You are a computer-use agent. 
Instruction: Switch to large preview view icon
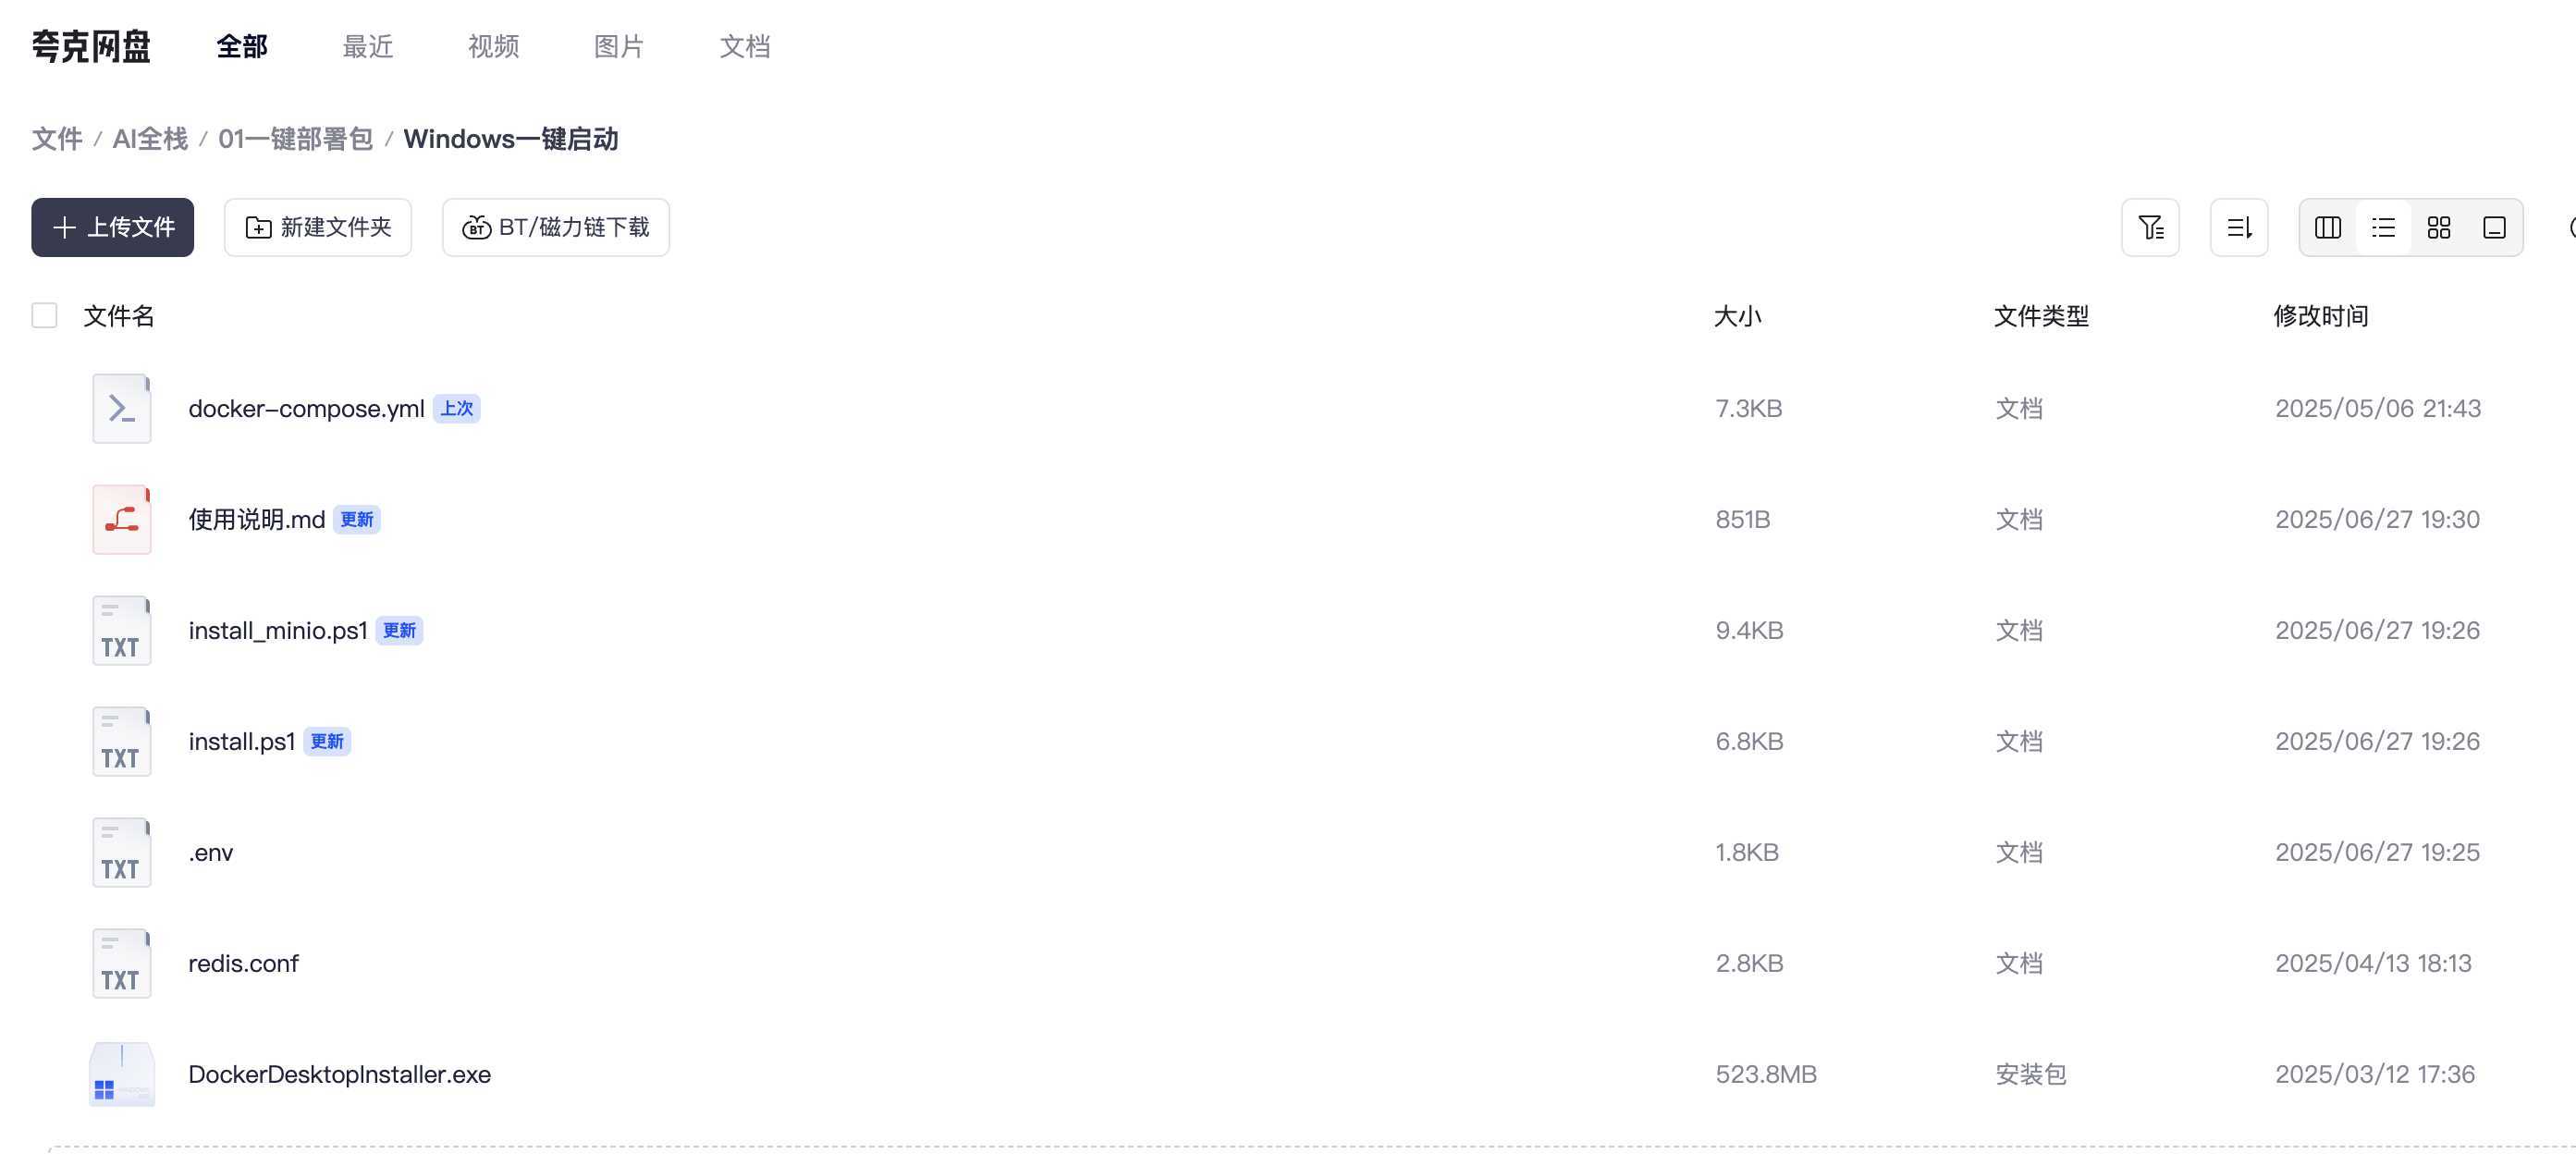(2495, 227)
